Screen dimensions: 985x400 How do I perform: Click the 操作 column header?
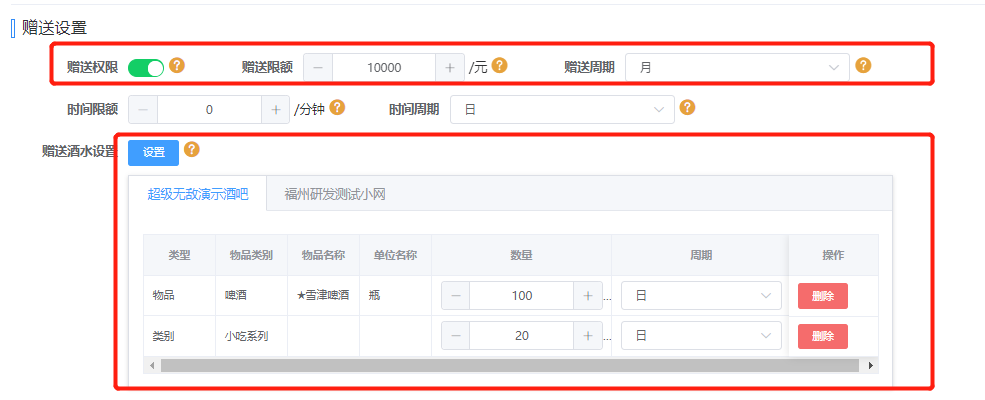[x=833, y=256]
